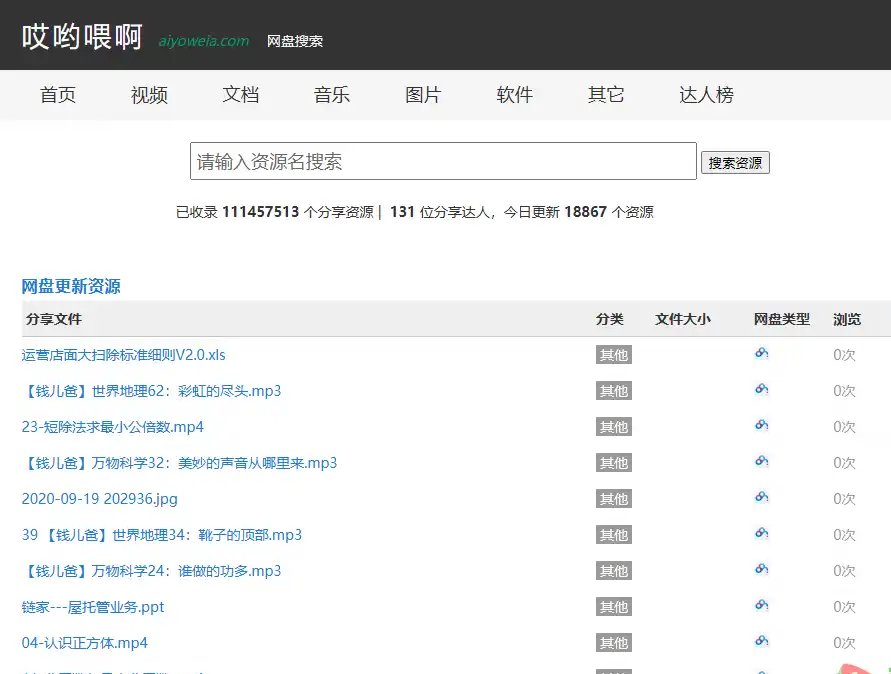Open the 音乐 category
The image size is (891, 674).
332,94
